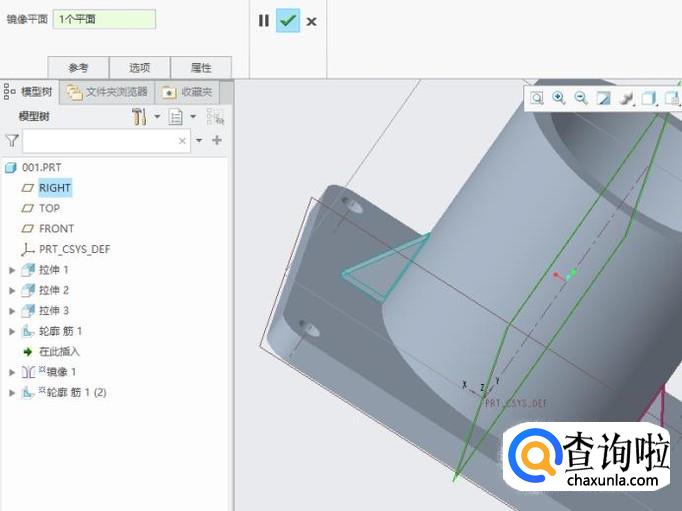Open the display style shaded sphere icon
682x511 pixels.
coord(626,98)
